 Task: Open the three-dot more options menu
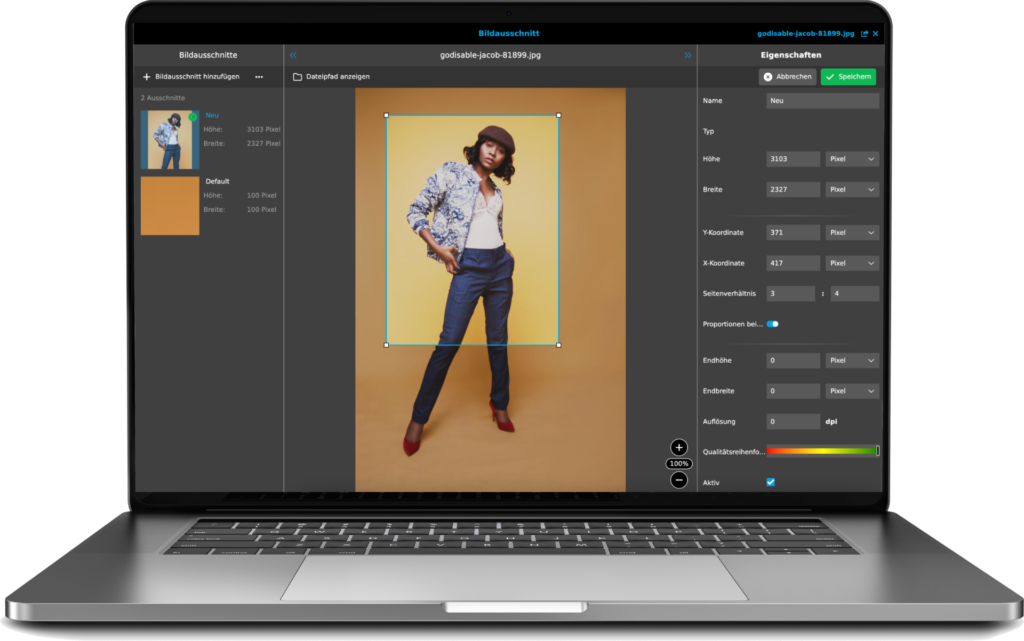(x=259, y=77)
